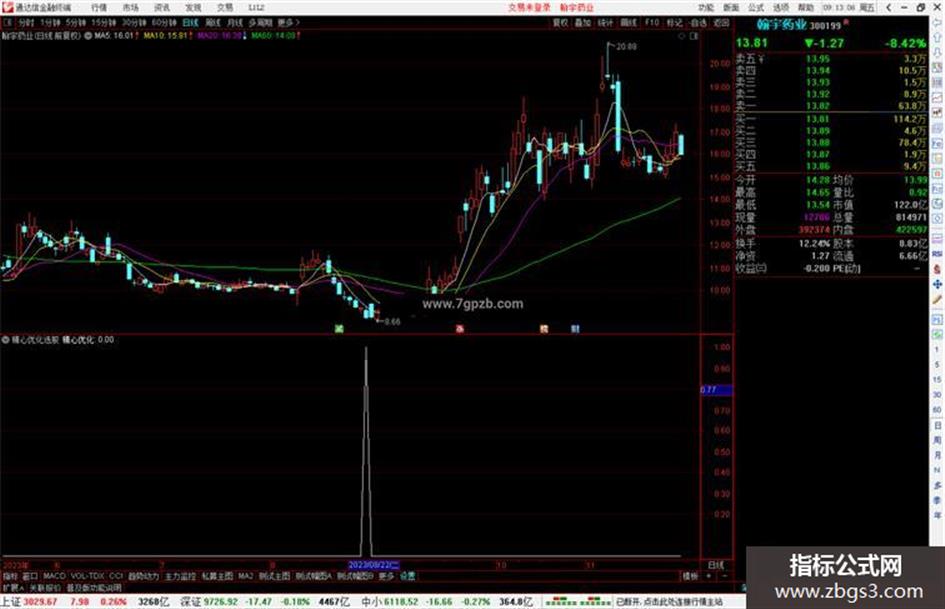The height and width of the screenshot is (609, 945).
Task: Click the orange event marker under chart
Action: 544,329
